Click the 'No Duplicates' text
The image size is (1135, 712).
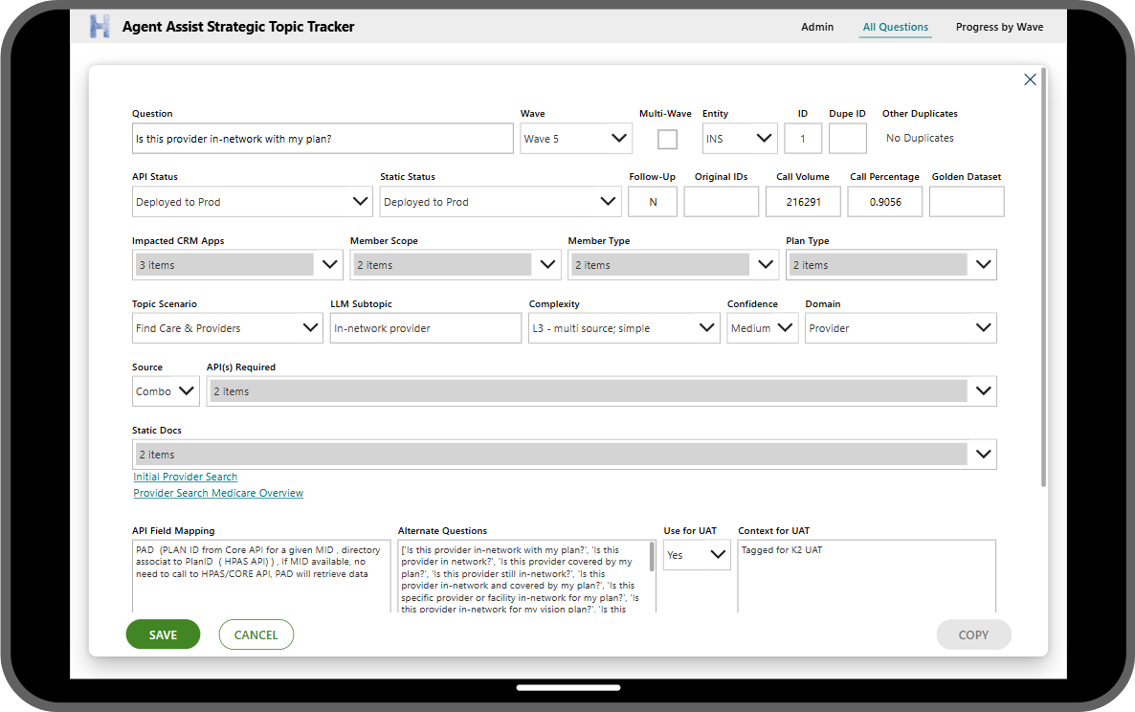[919, 138]
